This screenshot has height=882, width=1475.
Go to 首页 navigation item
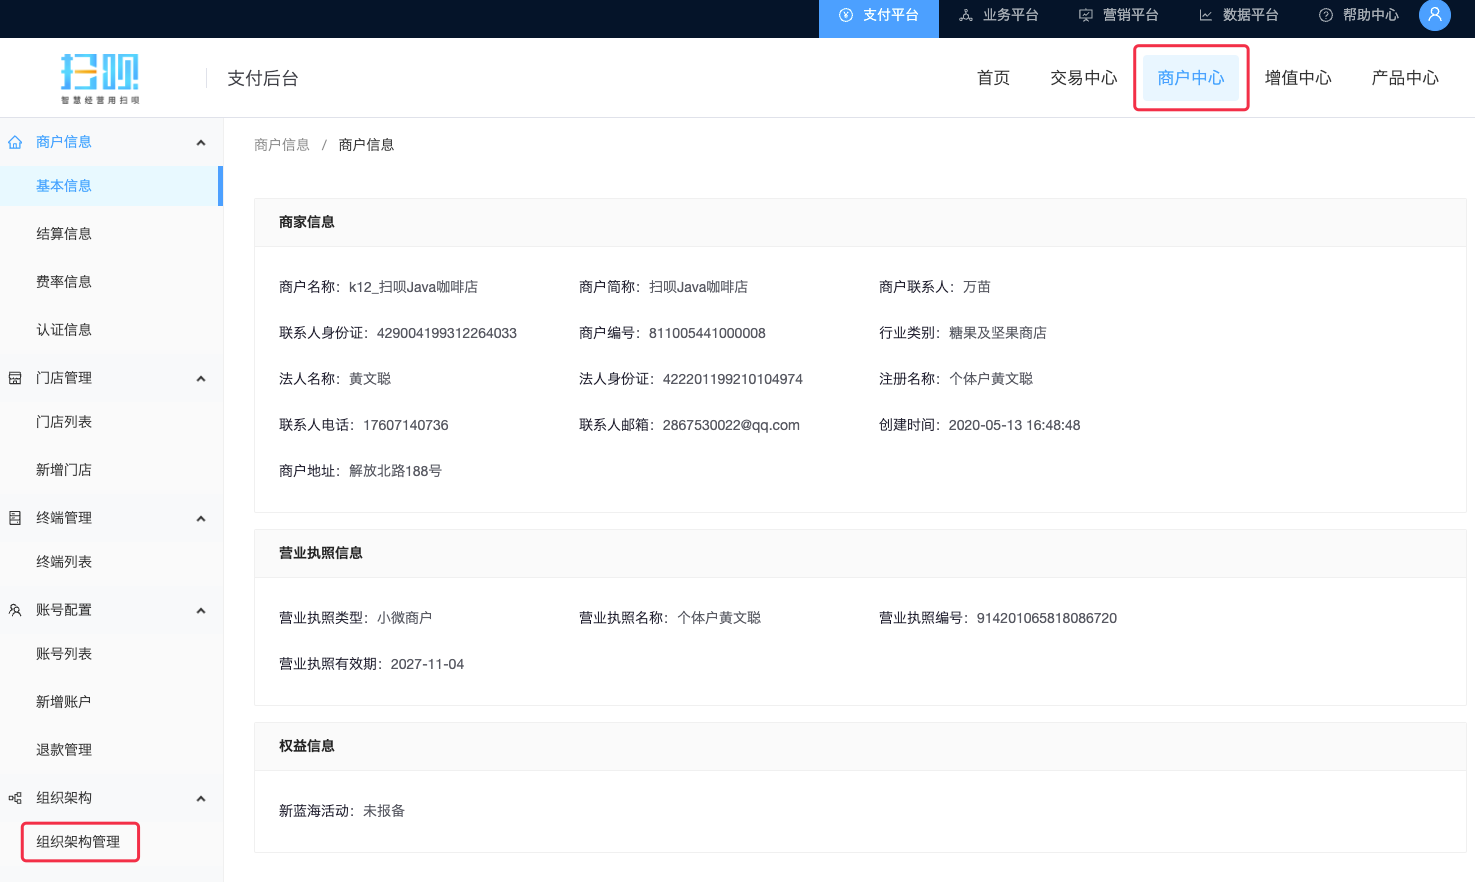point(993,78)
